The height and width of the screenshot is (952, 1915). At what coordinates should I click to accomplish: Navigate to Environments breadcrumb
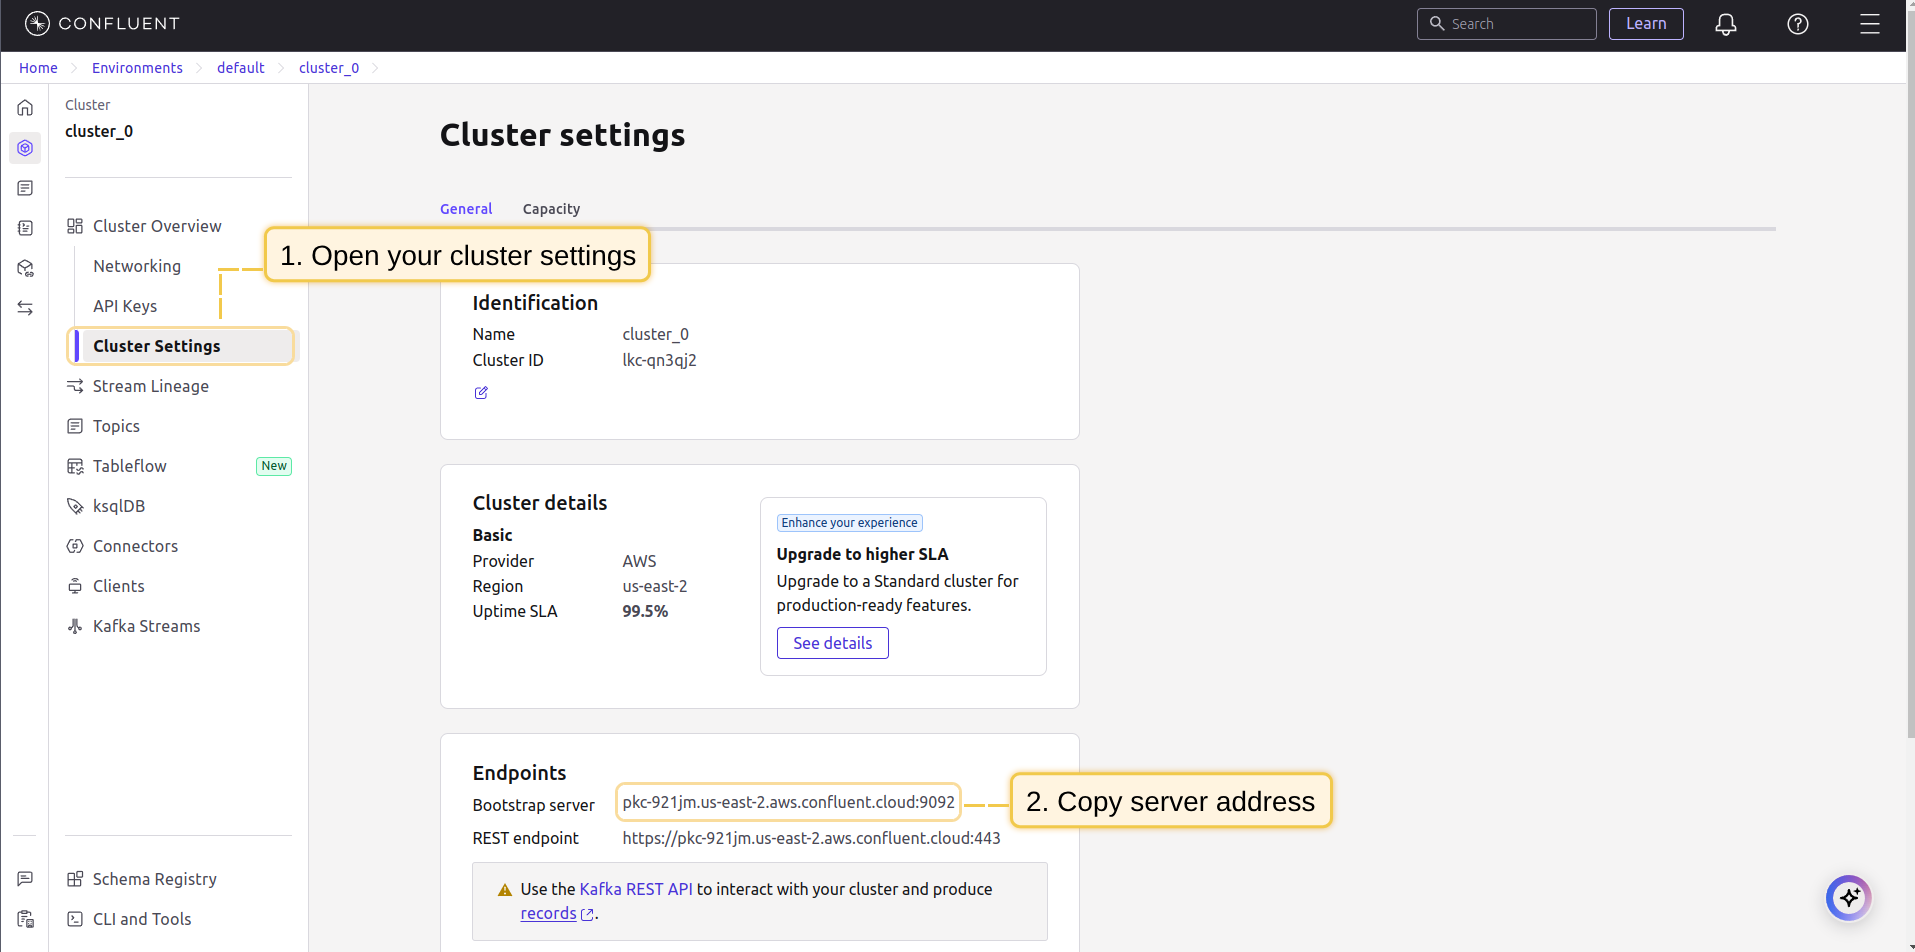pyautogui.click(x=137, y=68)
